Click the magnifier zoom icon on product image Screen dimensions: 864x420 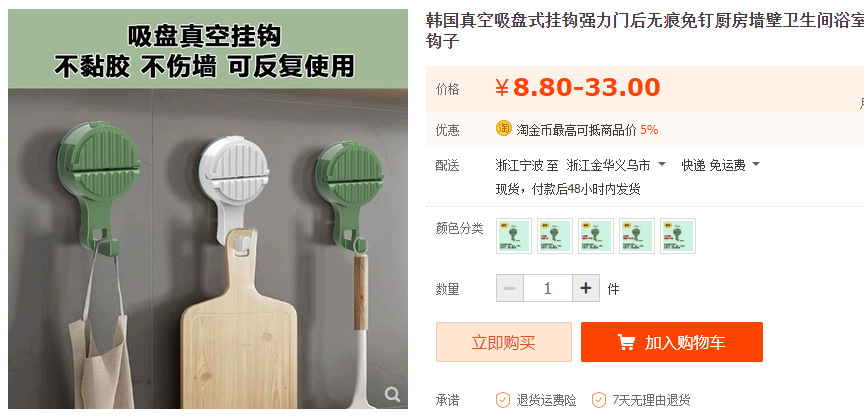pos(392,394)
